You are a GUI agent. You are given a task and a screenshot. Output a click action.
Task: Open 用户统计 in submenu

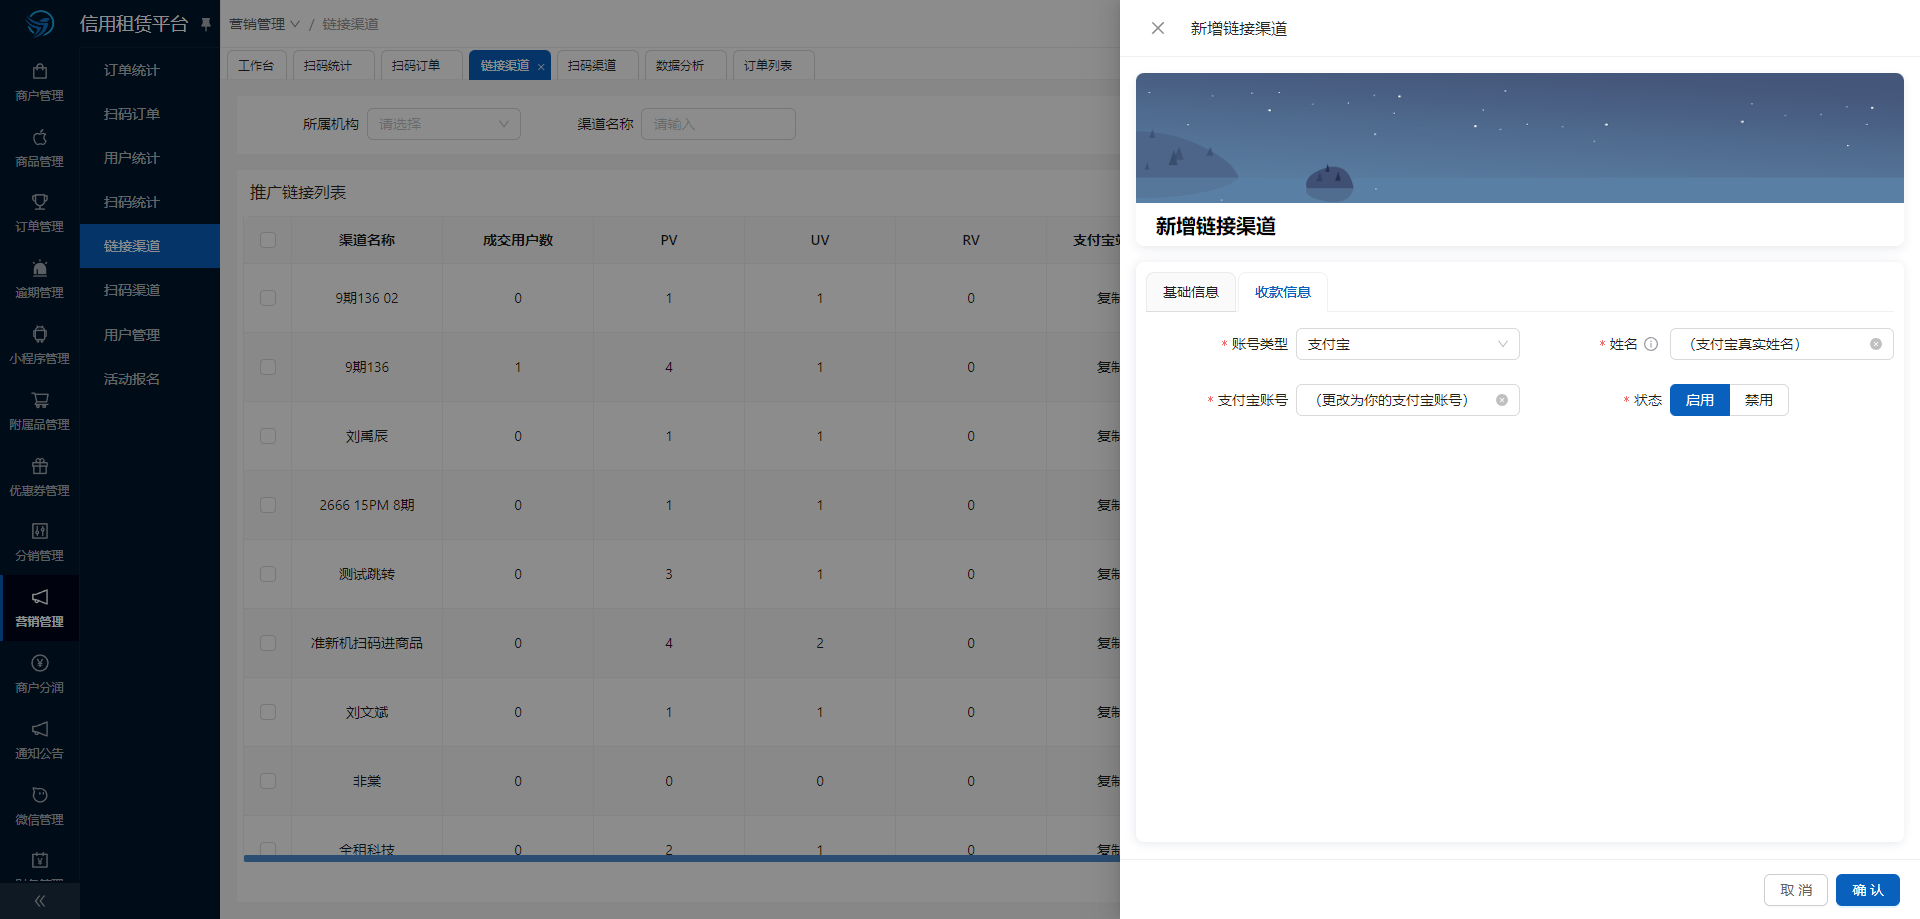tap(150, 158)
